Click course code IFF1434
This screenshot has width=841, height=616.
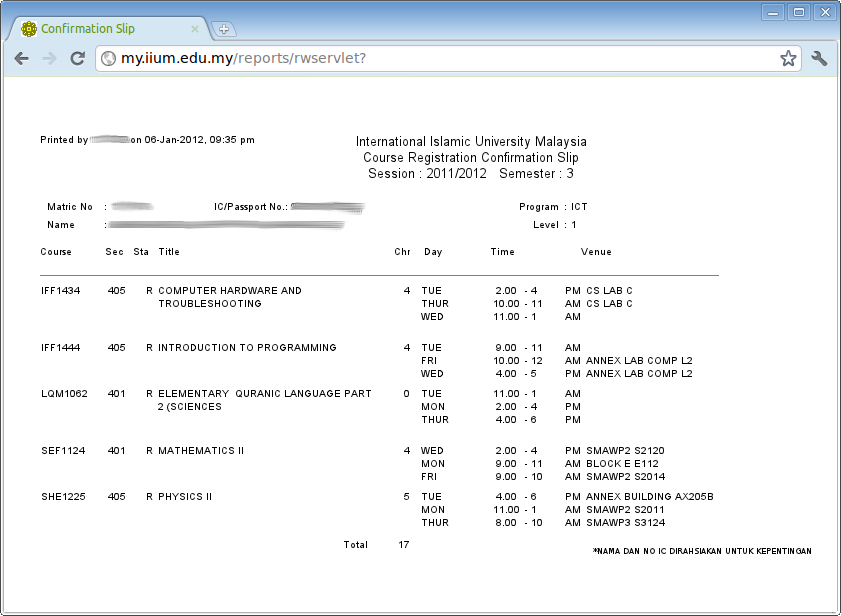pos(61,291)
